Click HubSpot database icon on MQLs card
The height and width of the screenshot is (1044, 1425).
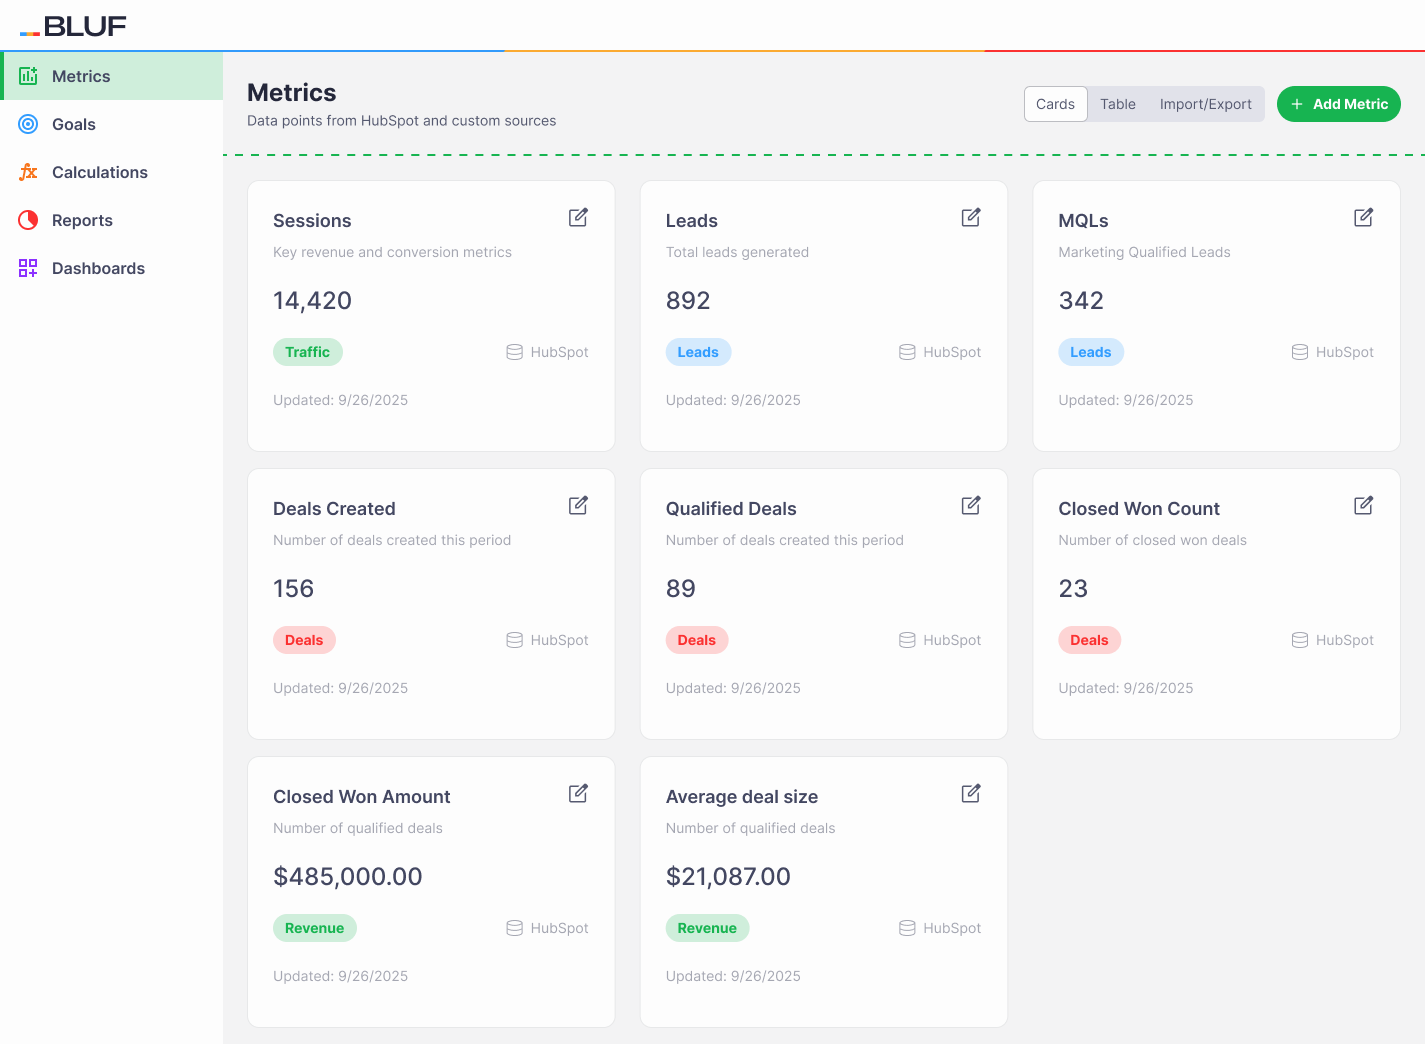click(1300, 352)
